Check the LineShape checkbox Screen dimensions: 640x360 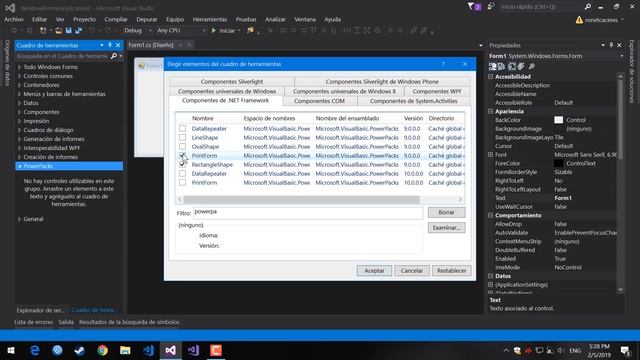click(182, 137)
